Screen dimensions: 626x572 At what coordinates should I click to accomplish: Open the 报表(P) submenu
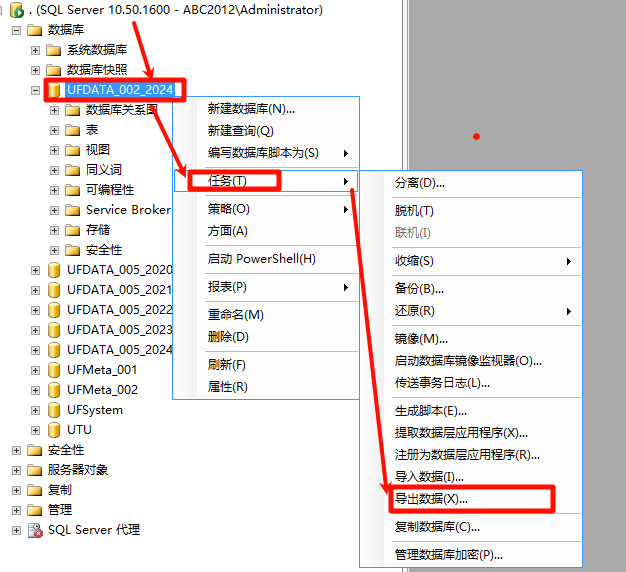click(x=266, y=287)
